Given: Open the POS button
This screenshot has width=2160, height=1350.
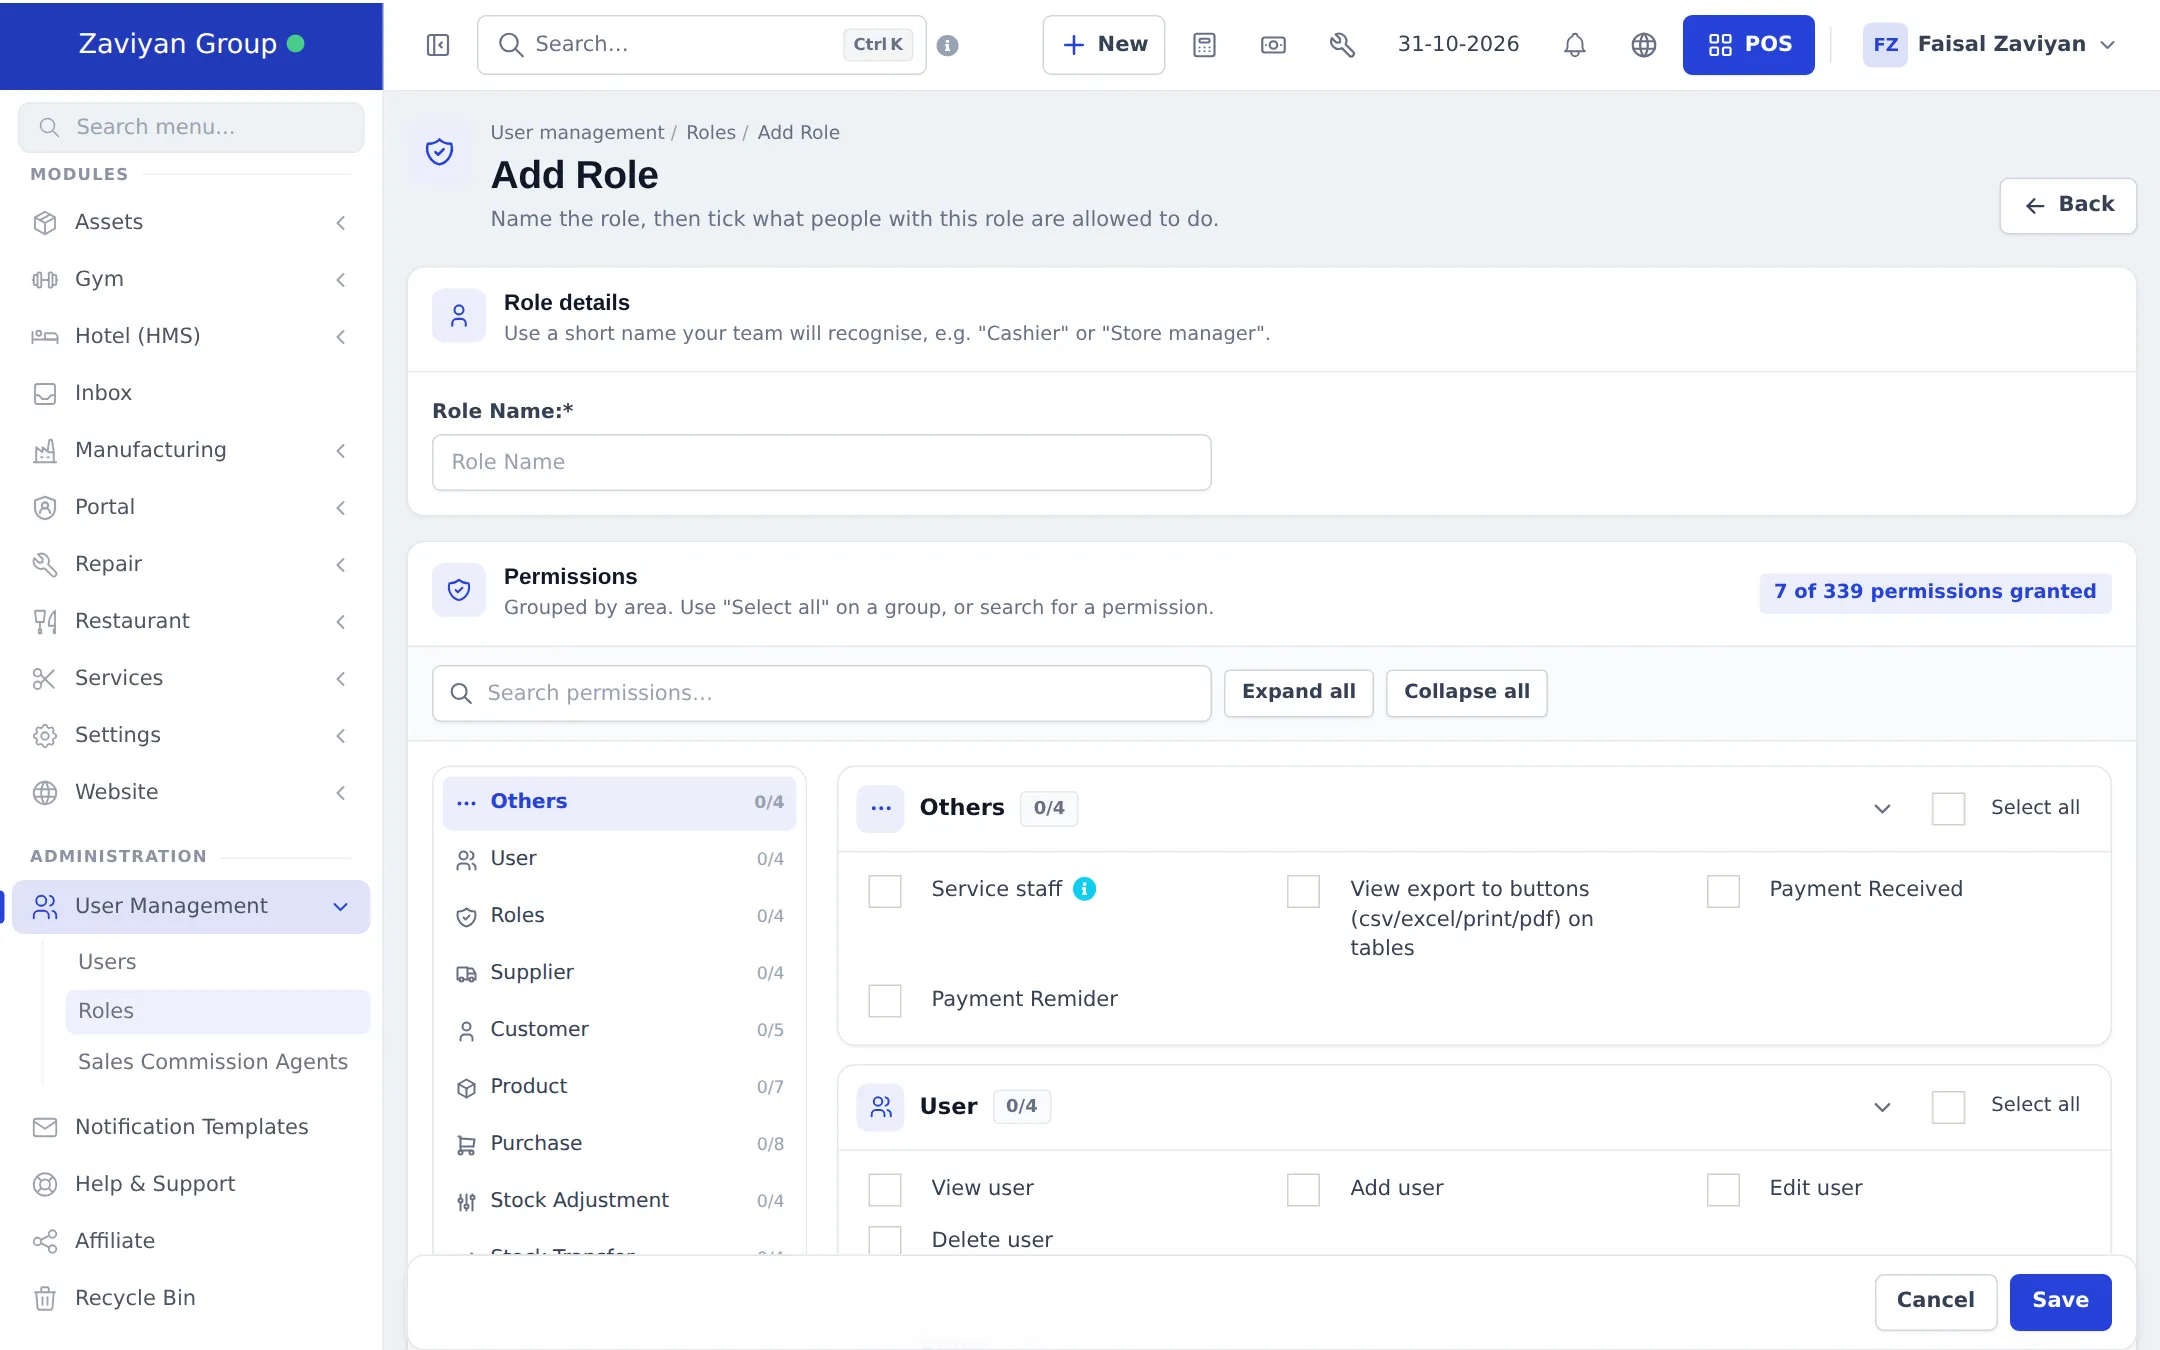Looking at the screenshot, I should (x=1748, y=45).
